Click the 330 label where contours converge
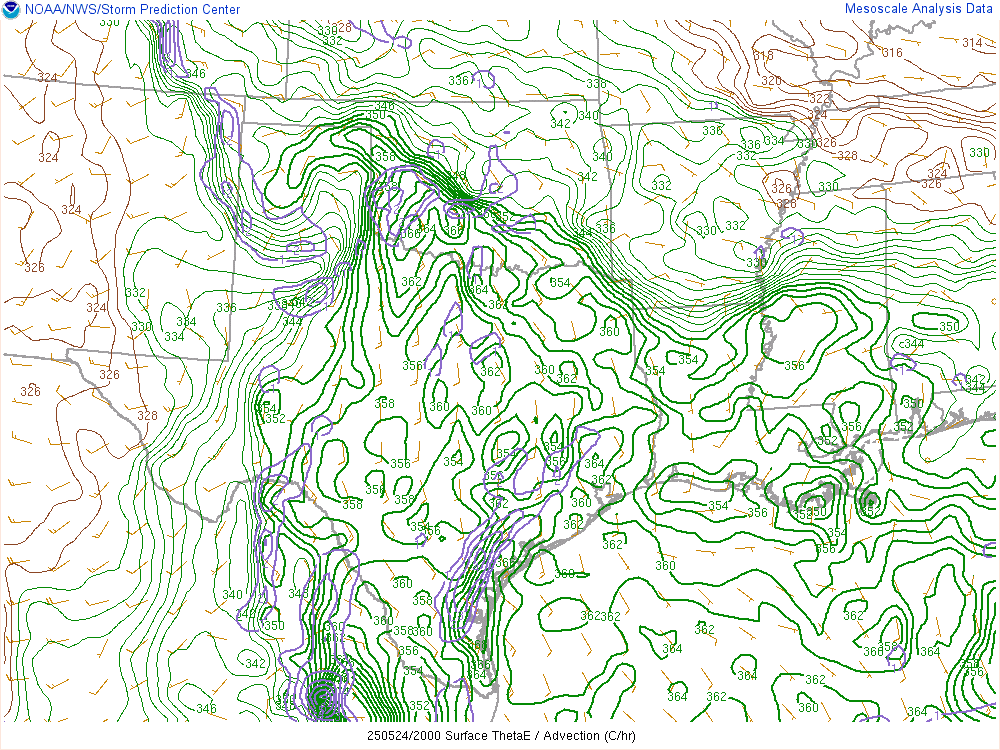Image resolution: width=1000 pixels, height=750 pixels. tap(756, 263)
